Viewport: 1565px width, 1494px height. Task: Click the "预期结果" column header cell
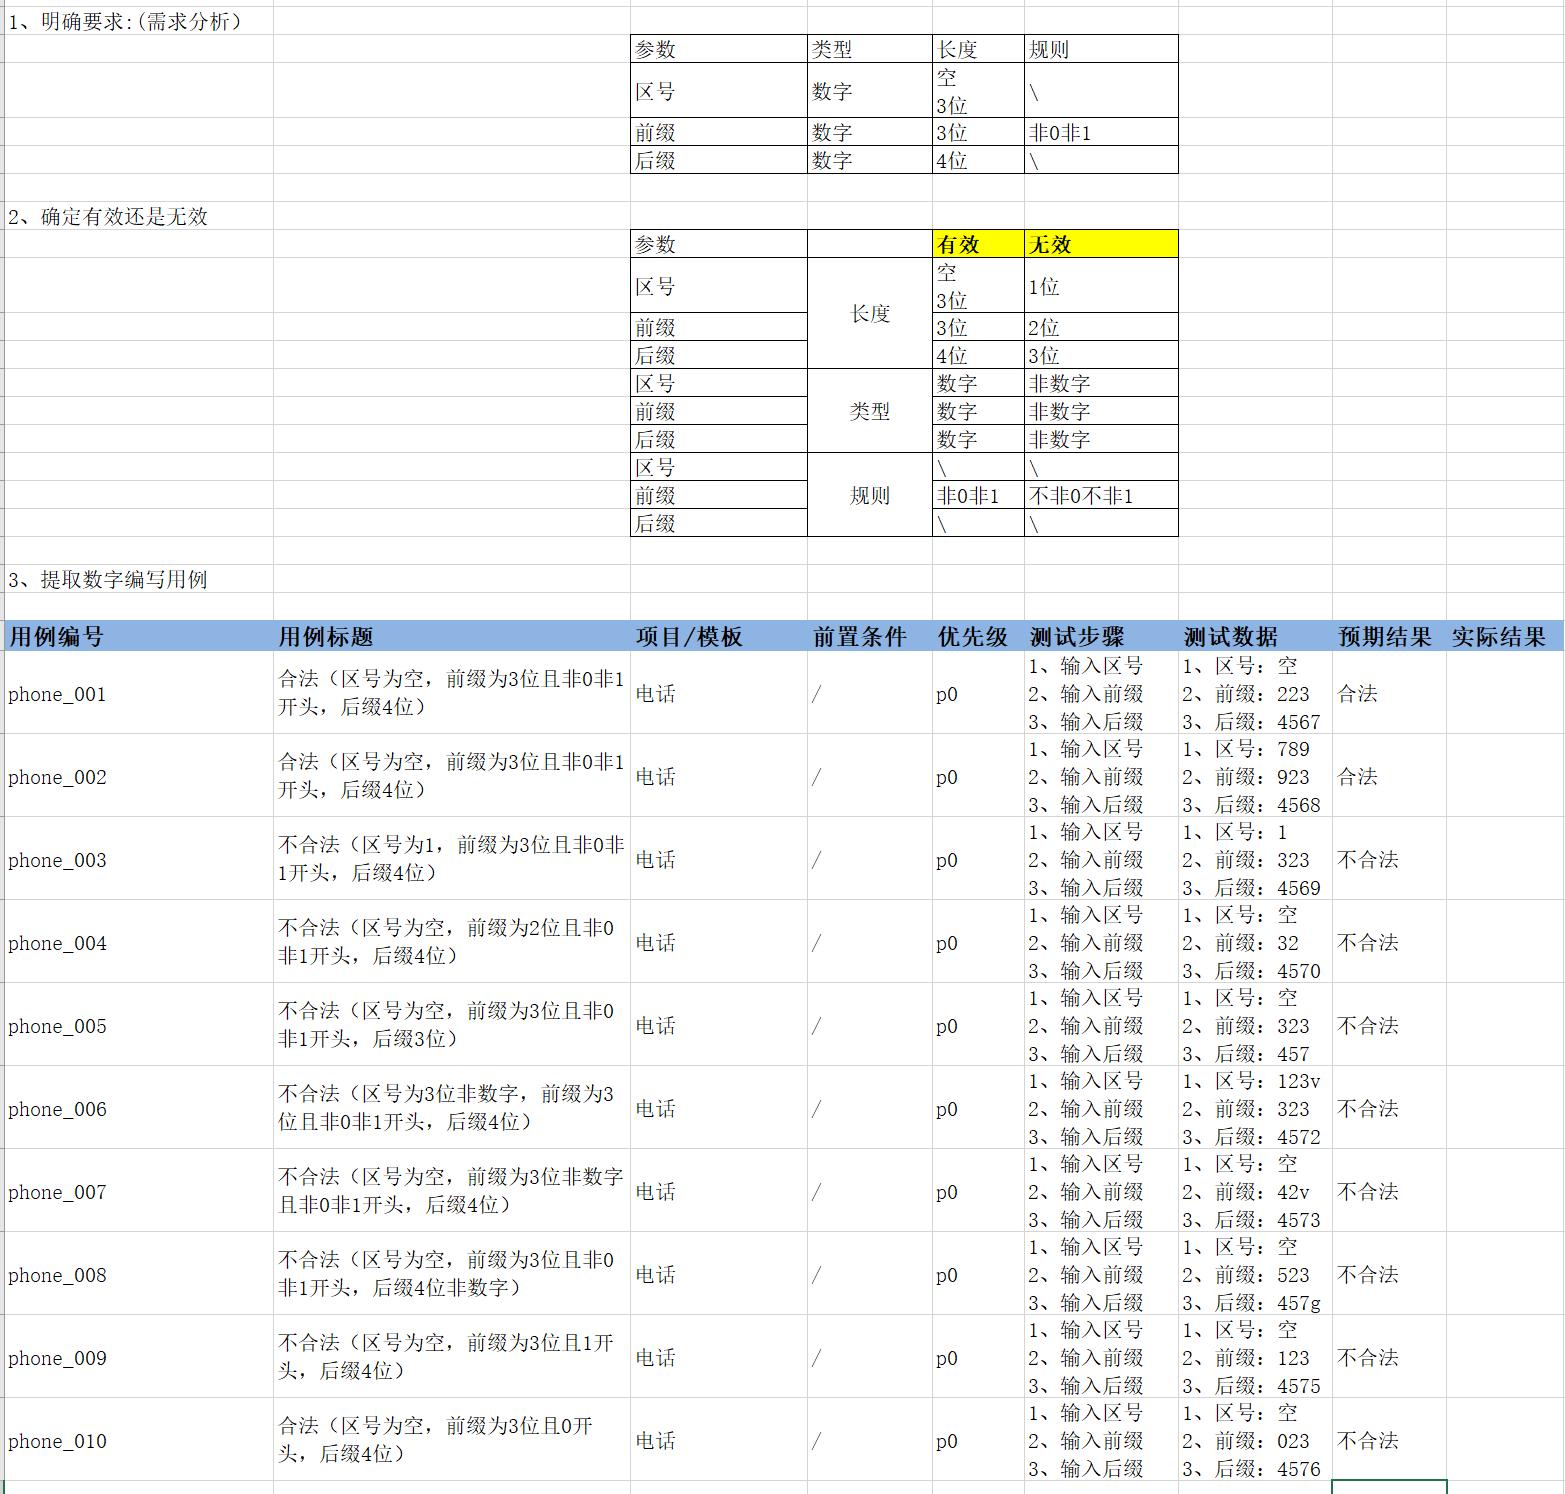[x=1389, y=636]
